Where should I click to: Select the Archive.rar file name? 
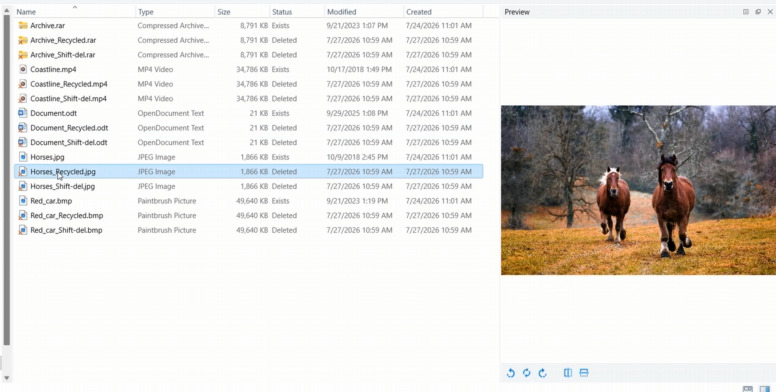pos(48,25)
